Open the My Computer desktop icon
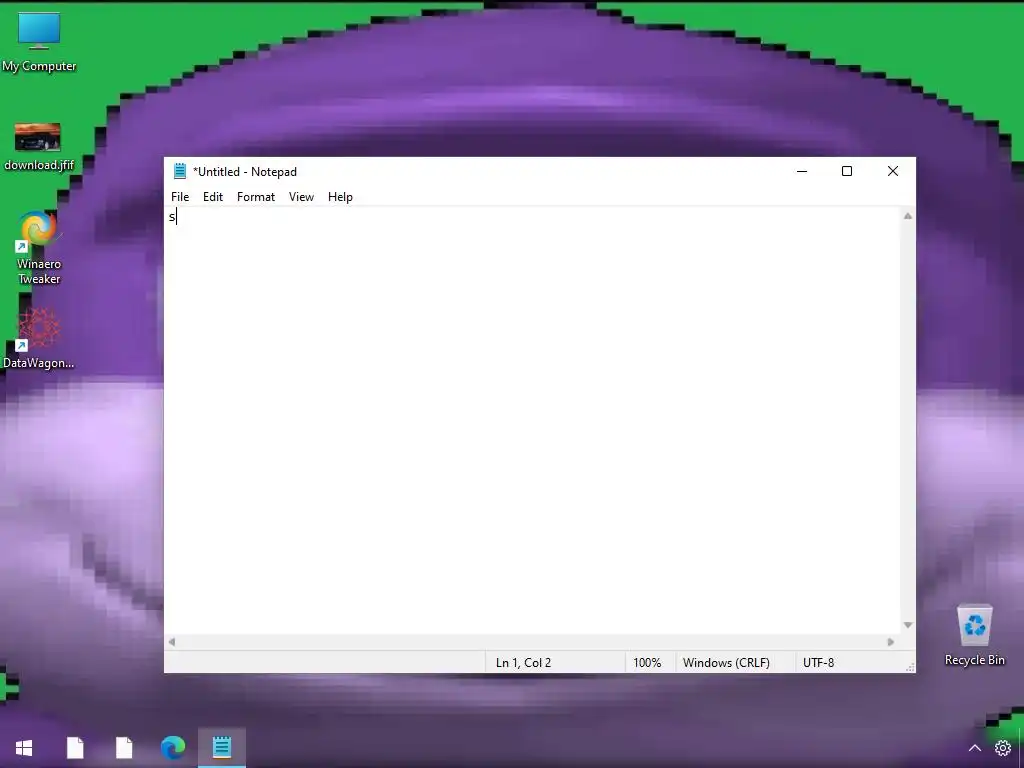1024x768 pixels. (x=39, y=42)
